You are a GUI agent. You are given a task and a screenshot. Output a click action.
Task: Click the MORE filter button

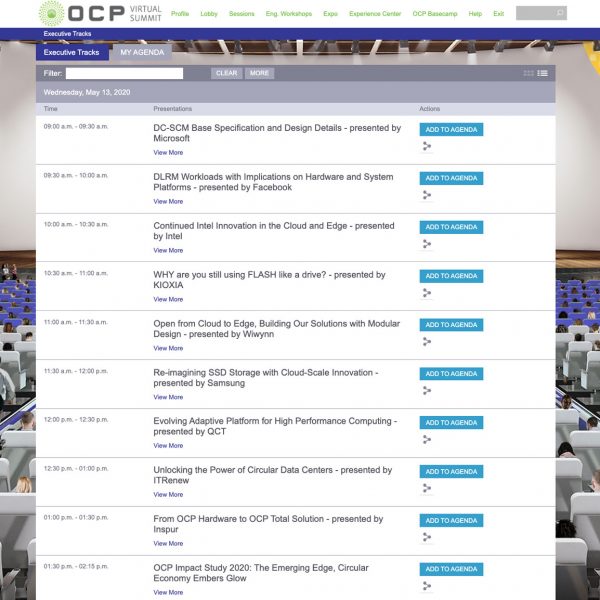click(259, 73)
